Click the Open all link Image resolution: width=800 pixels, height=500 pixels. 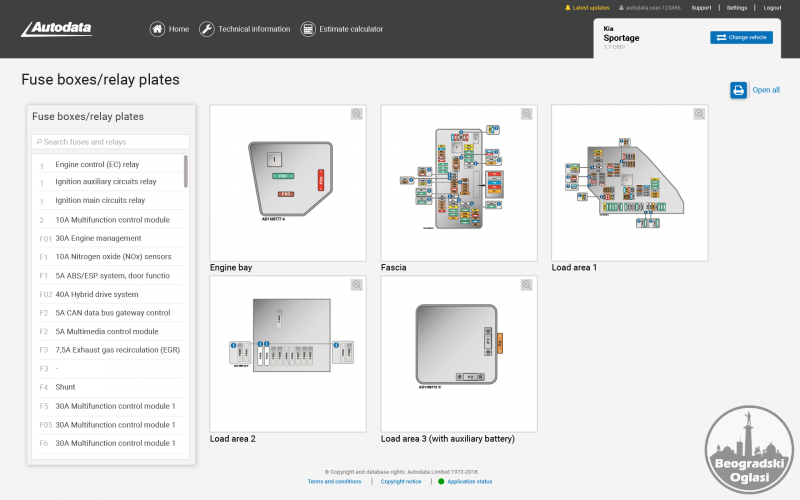click(766, 90)
